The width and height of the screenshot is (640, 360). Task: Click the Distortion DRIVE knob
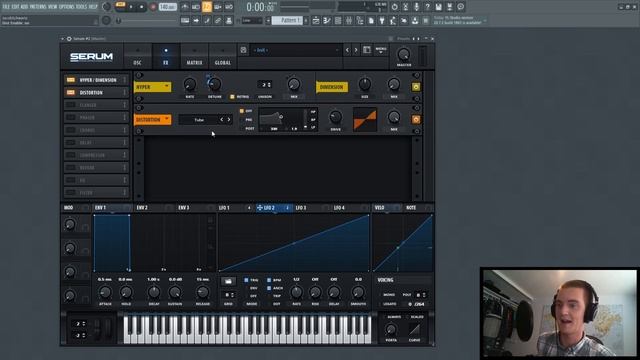click(336, 118)
